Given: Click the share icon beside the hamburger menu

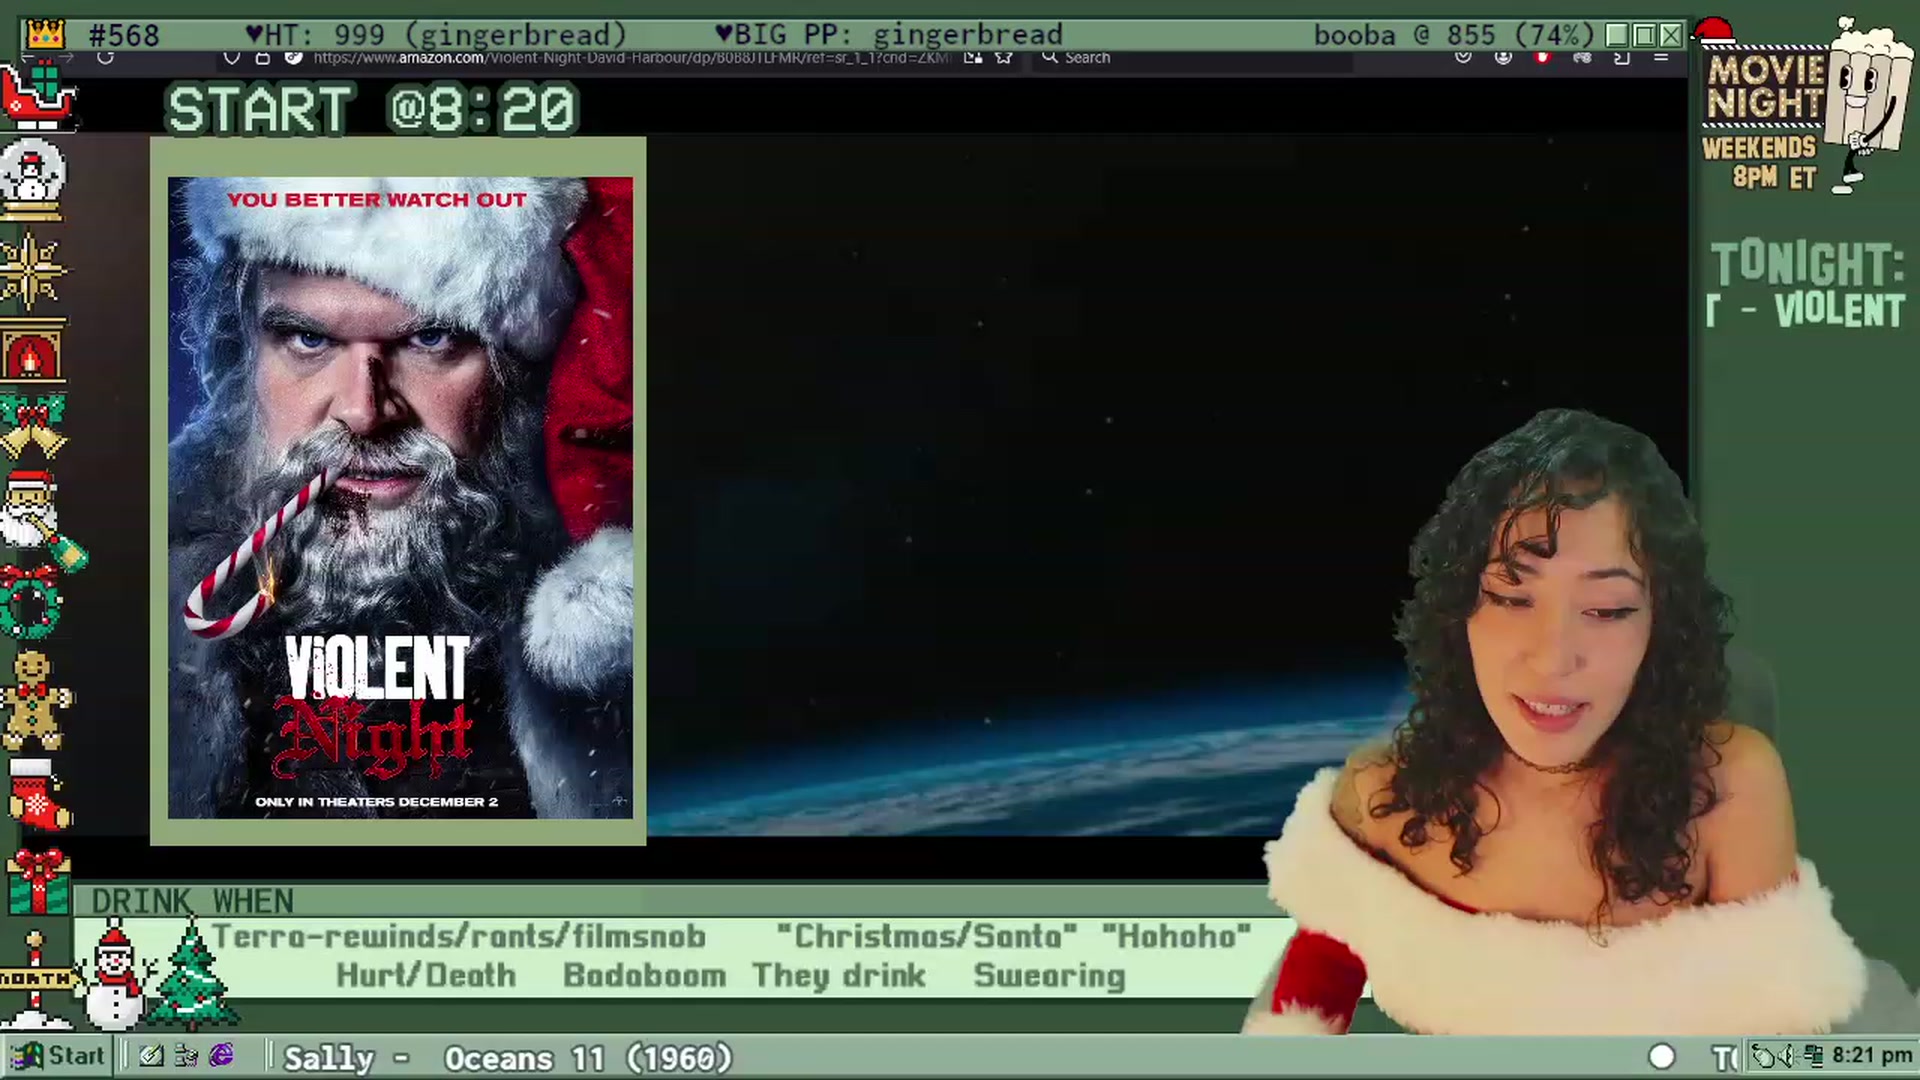Looking at the screenshot, I should coord(1622,58).
